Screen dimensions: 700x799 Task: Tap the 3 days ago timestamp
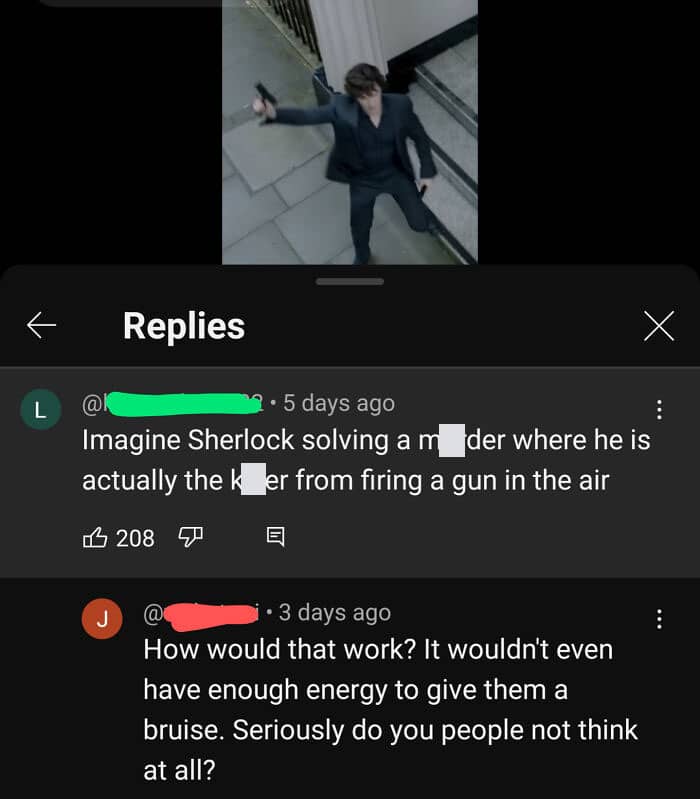335,612
